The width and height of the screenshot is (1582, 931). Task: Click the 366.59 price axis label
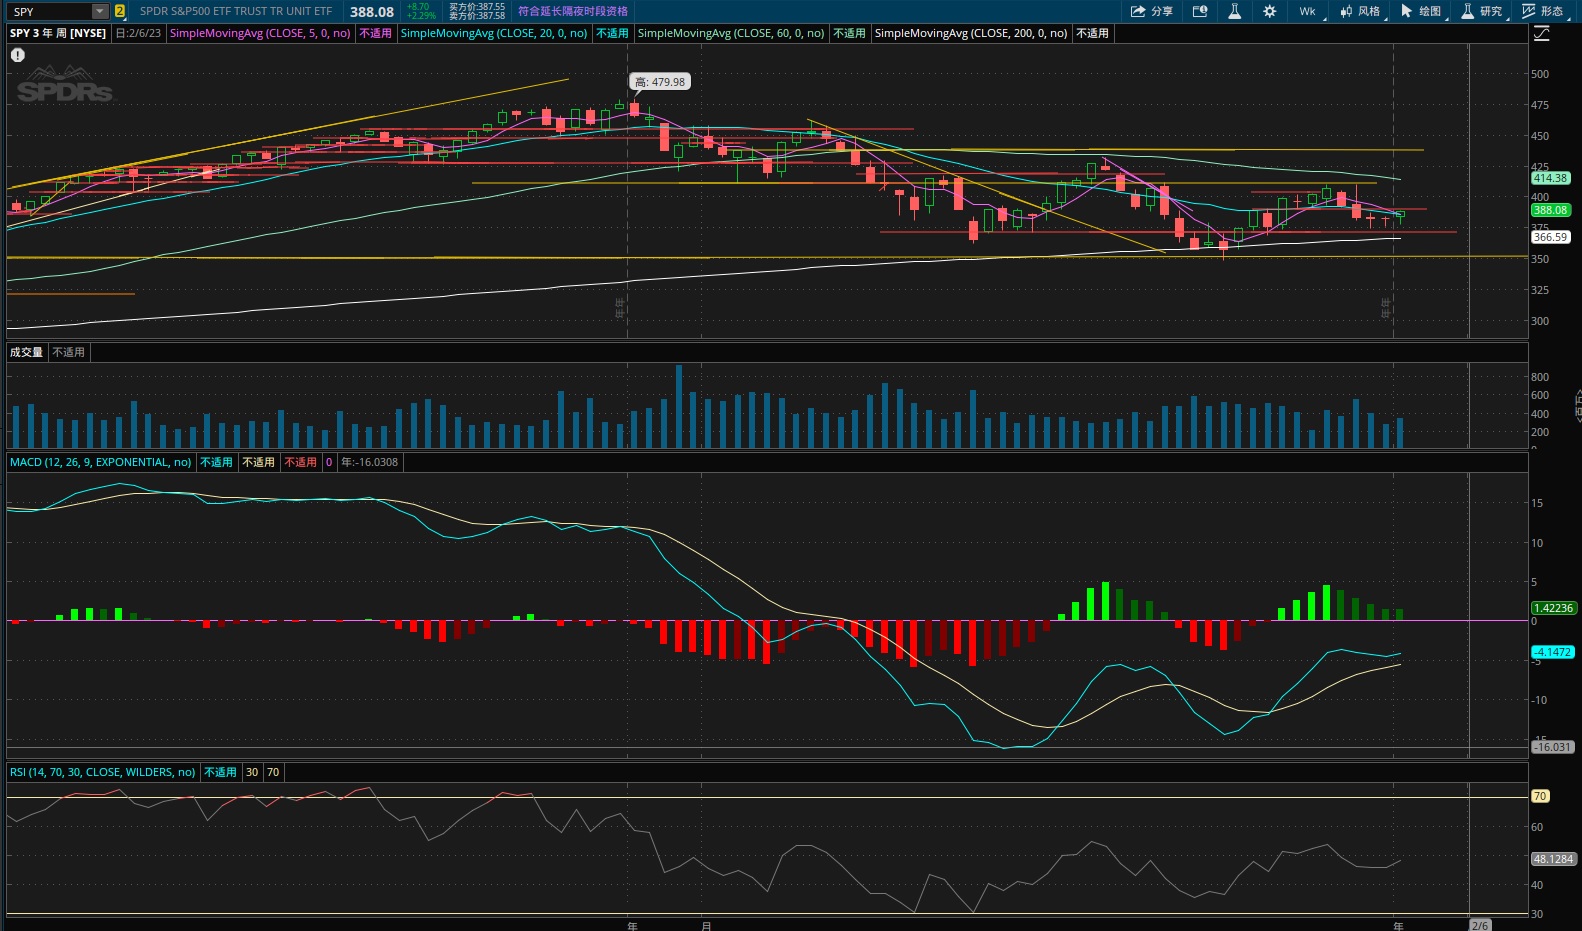[1551, 237]
